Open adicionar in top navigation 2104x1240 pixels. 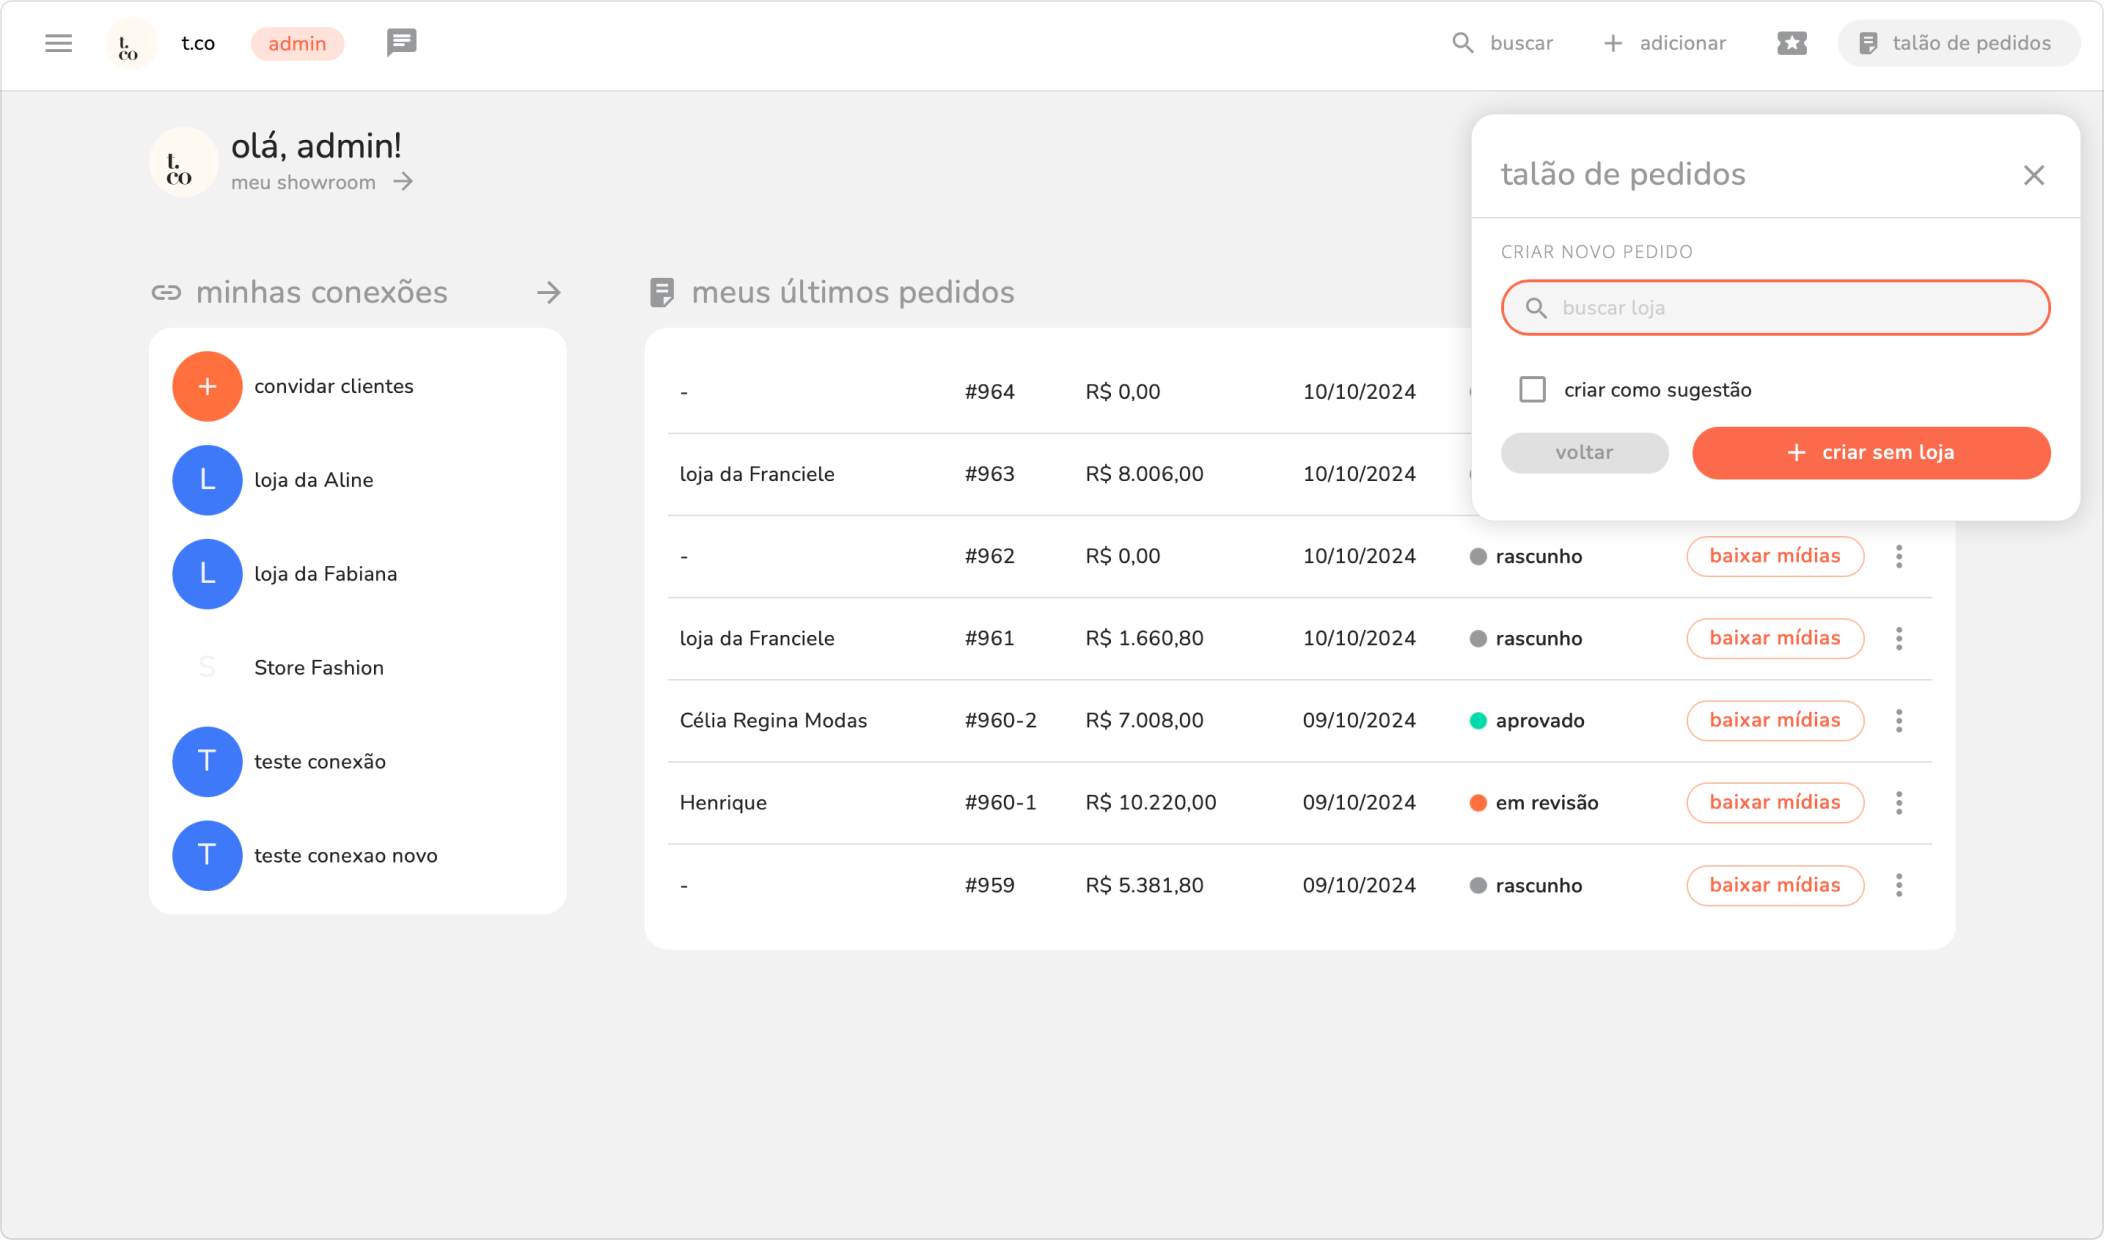1665,43
